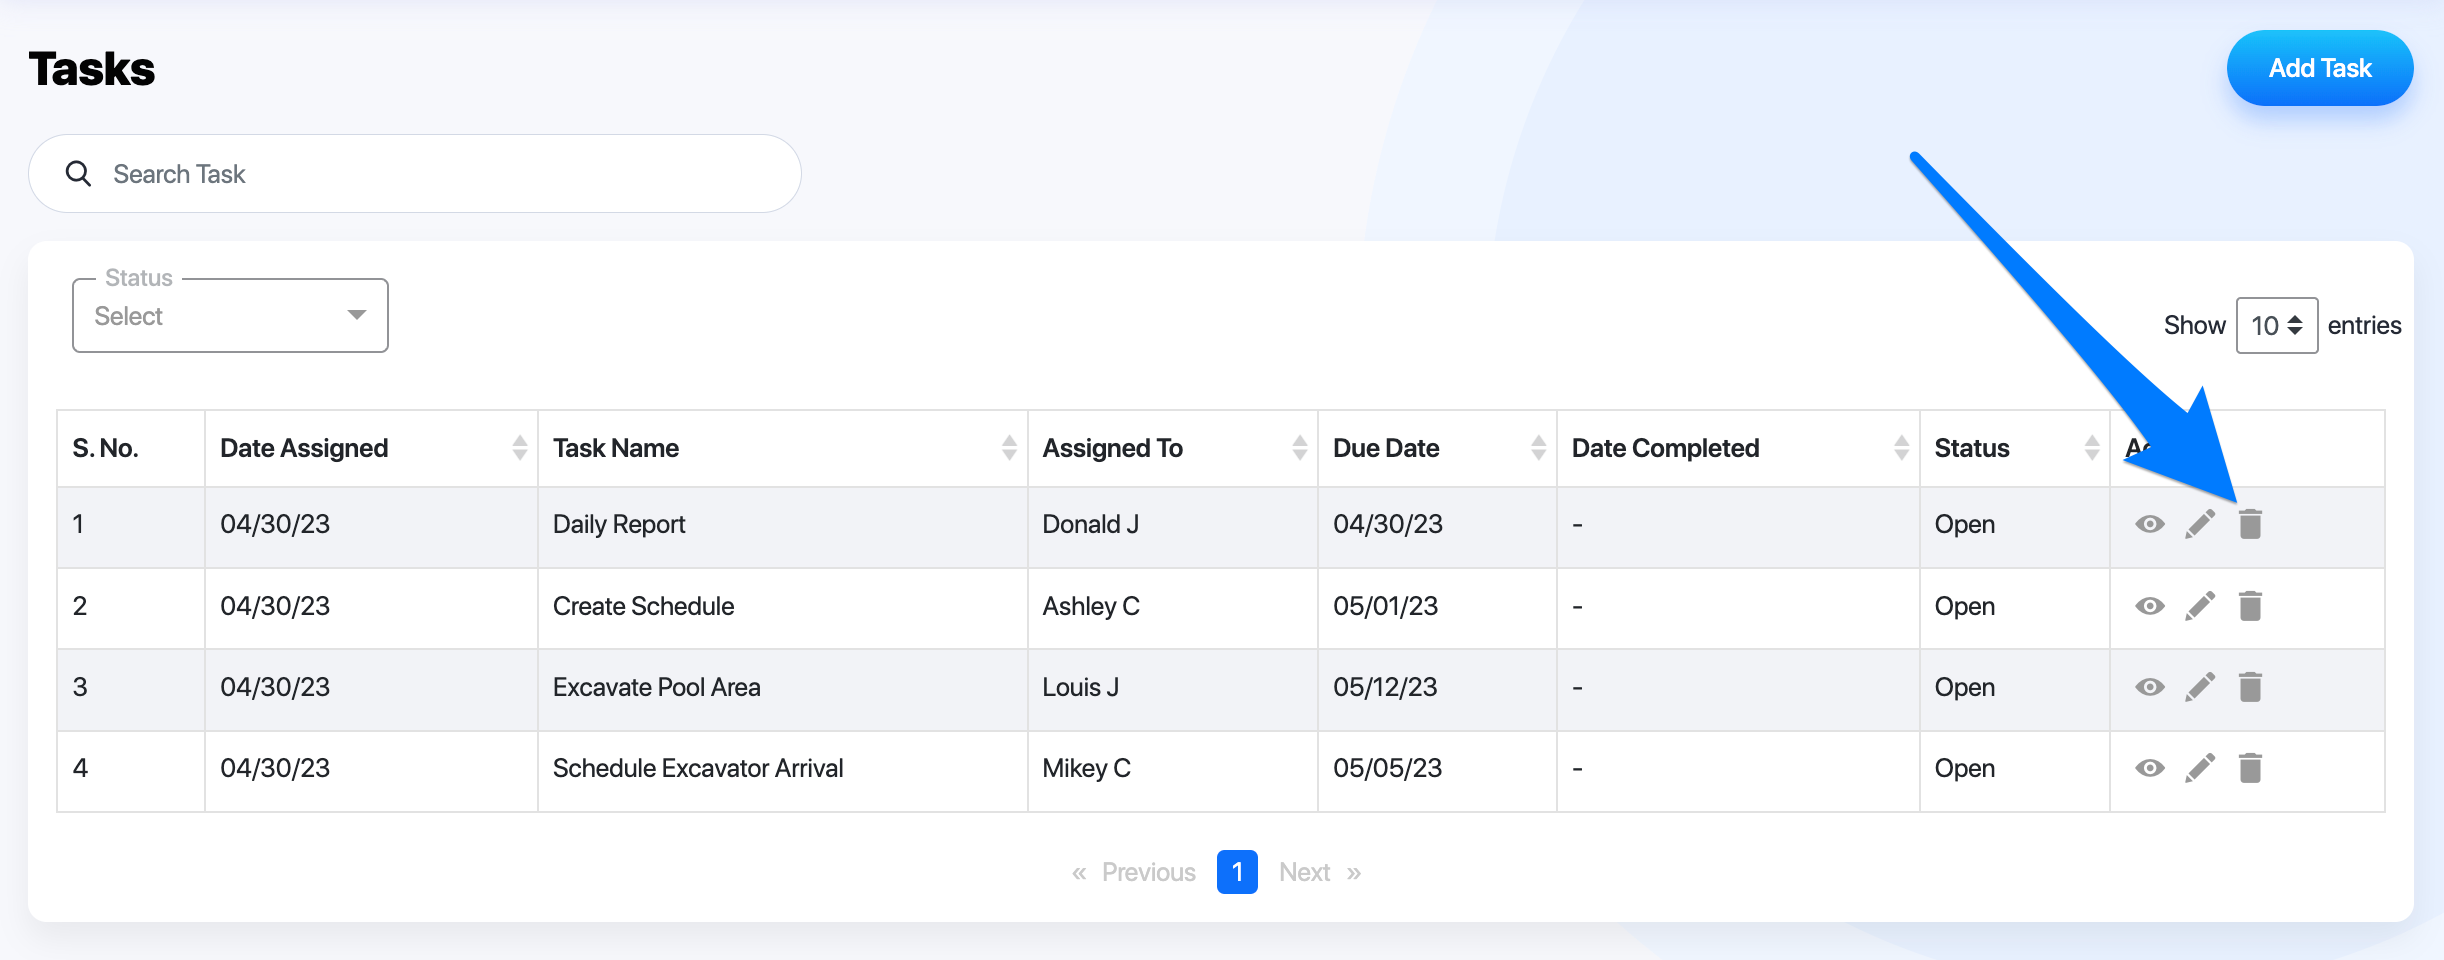
Task: Go to Previous page
Action: [1134, 873]
